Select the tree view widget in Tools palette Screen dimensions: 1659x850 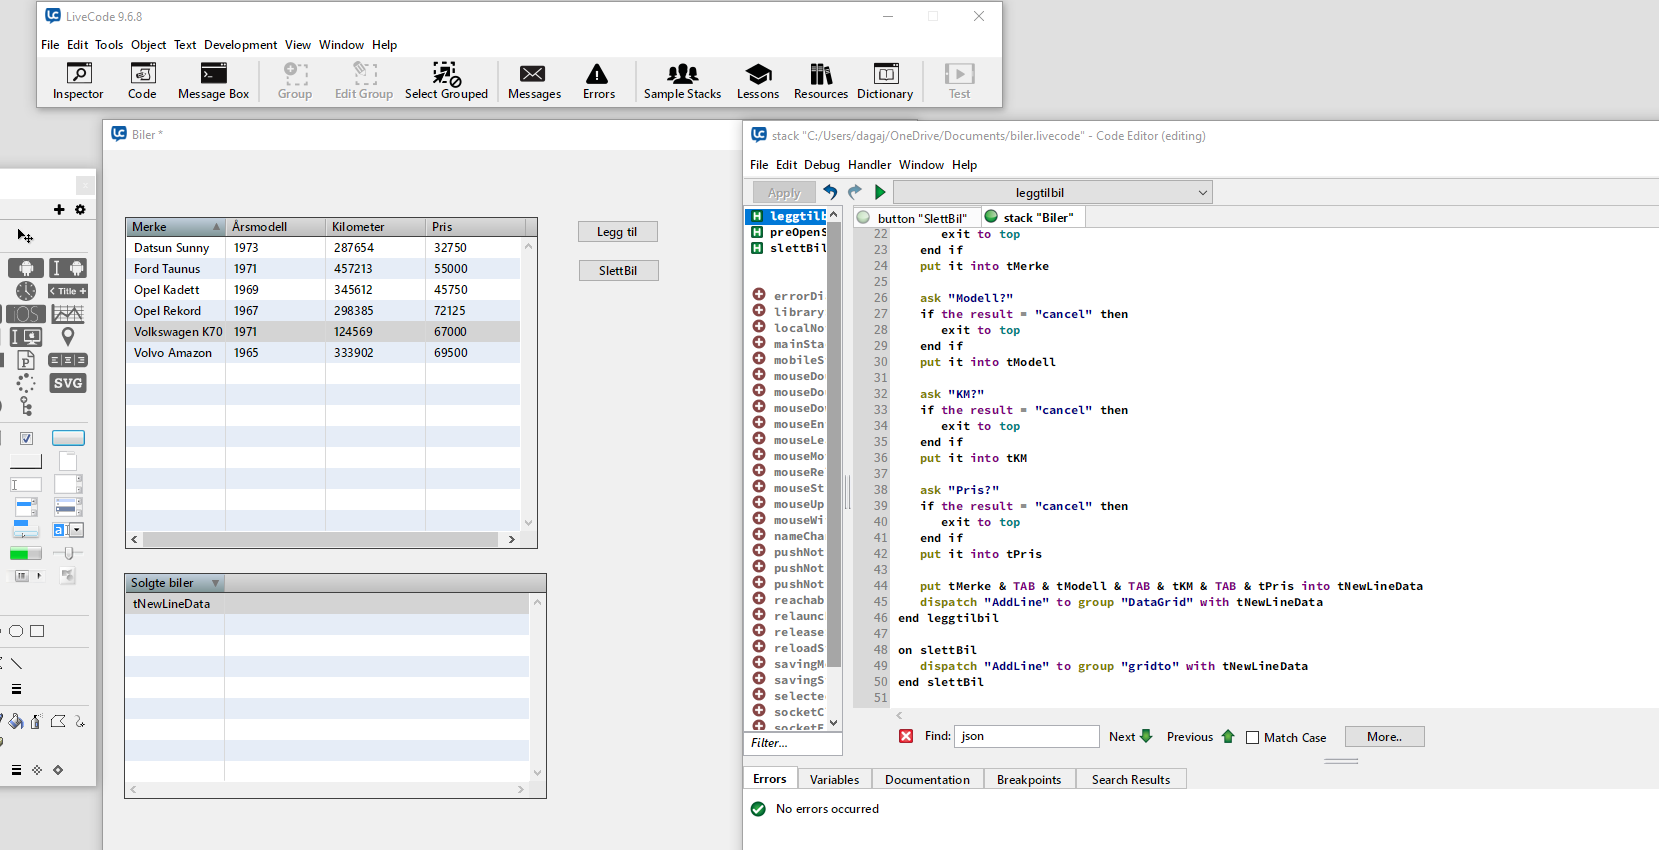click(26, 406)
